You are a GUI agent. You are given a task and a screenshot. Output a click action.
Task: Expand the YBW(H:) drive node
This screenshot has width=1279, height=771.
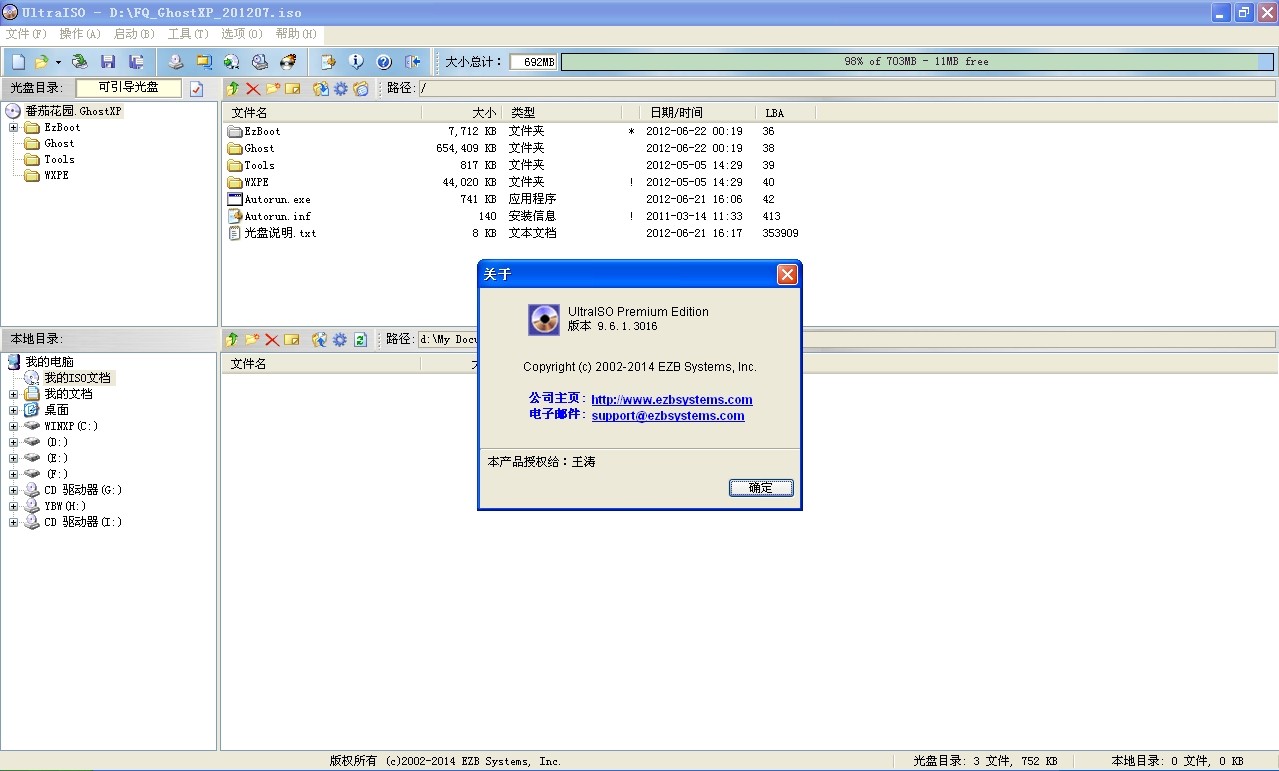(13, 506)
